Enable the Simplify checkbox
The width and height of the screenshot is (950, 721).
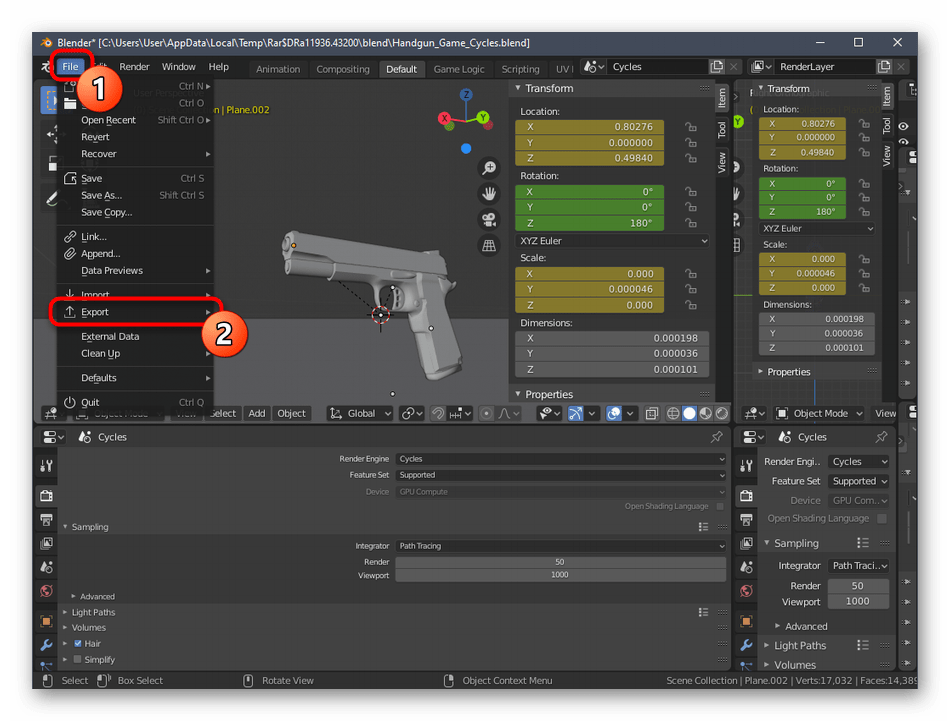pyautogui.click(x=78, y=660)
